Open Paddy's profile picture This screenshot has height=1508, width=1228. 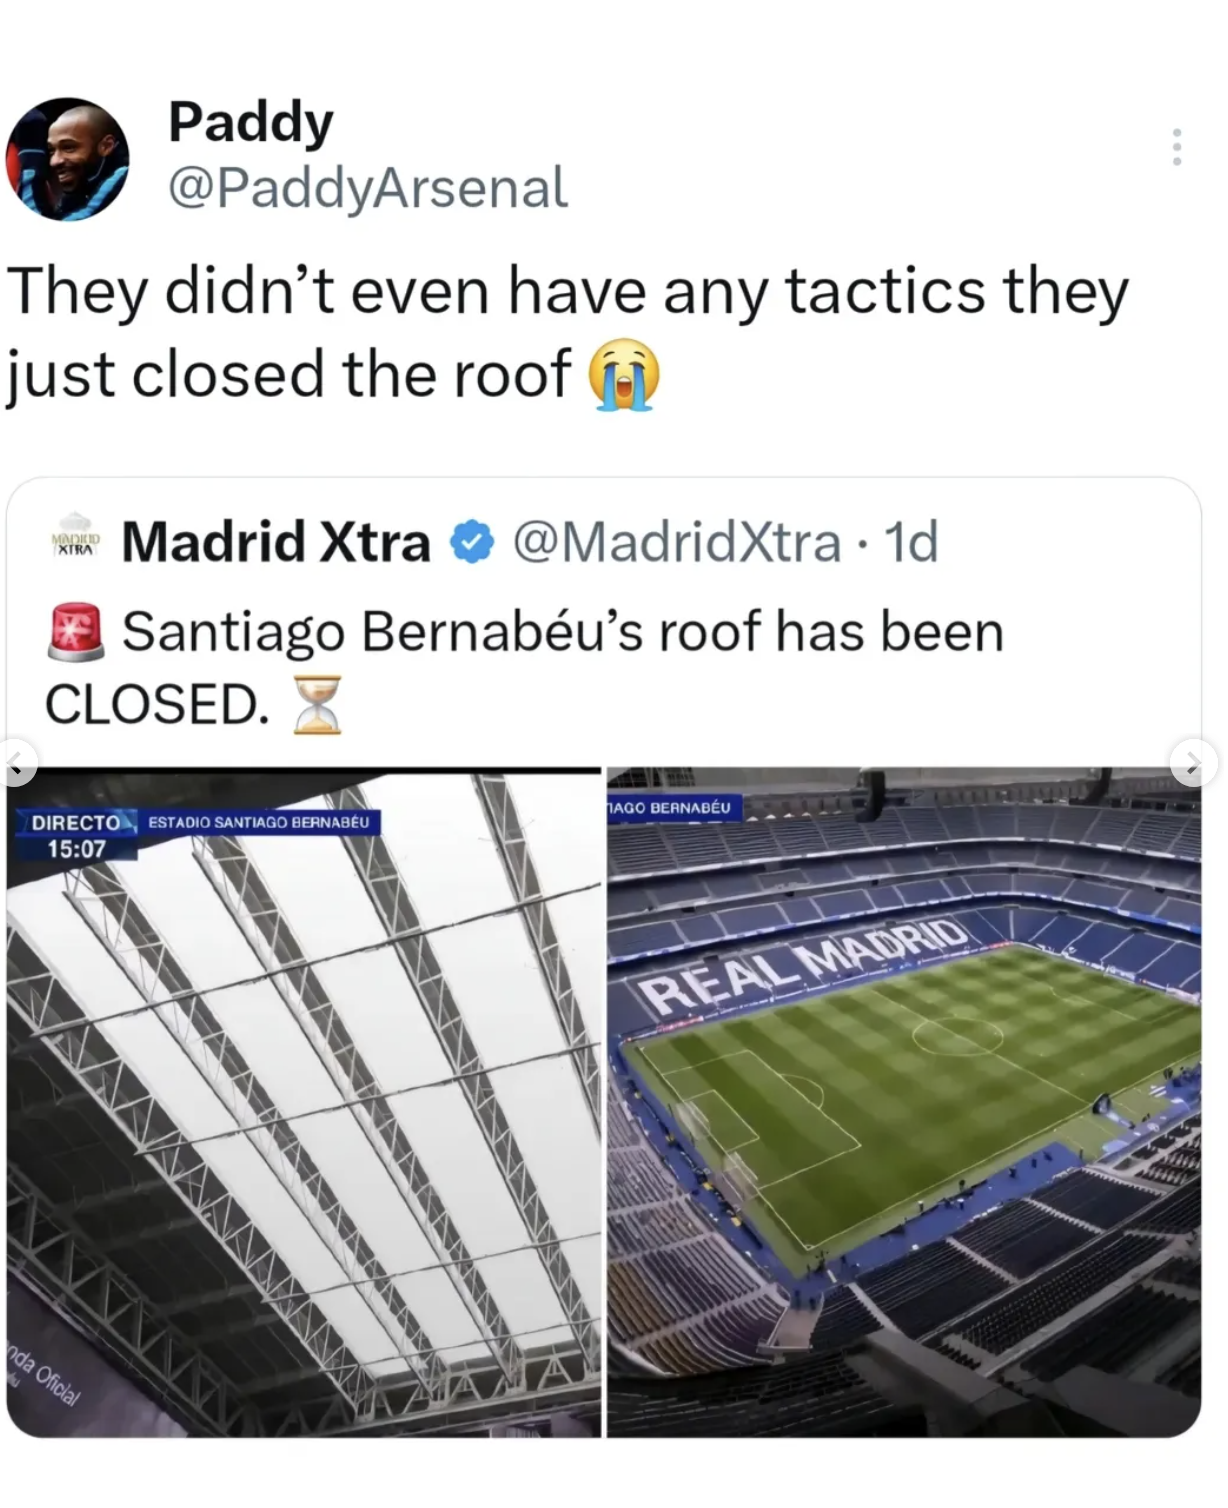pyautogui.click(x=68, y=158)
